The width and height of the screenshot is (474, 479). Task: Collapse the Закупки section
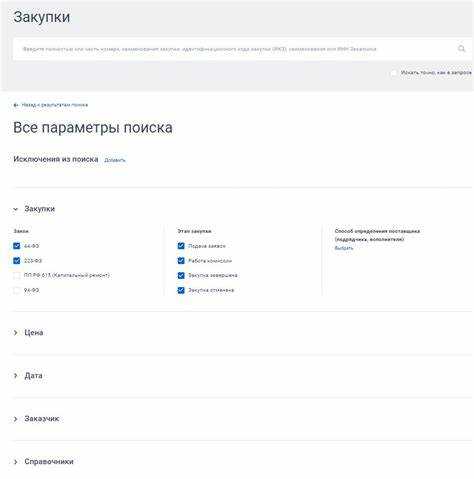click(x=15, y=209)
